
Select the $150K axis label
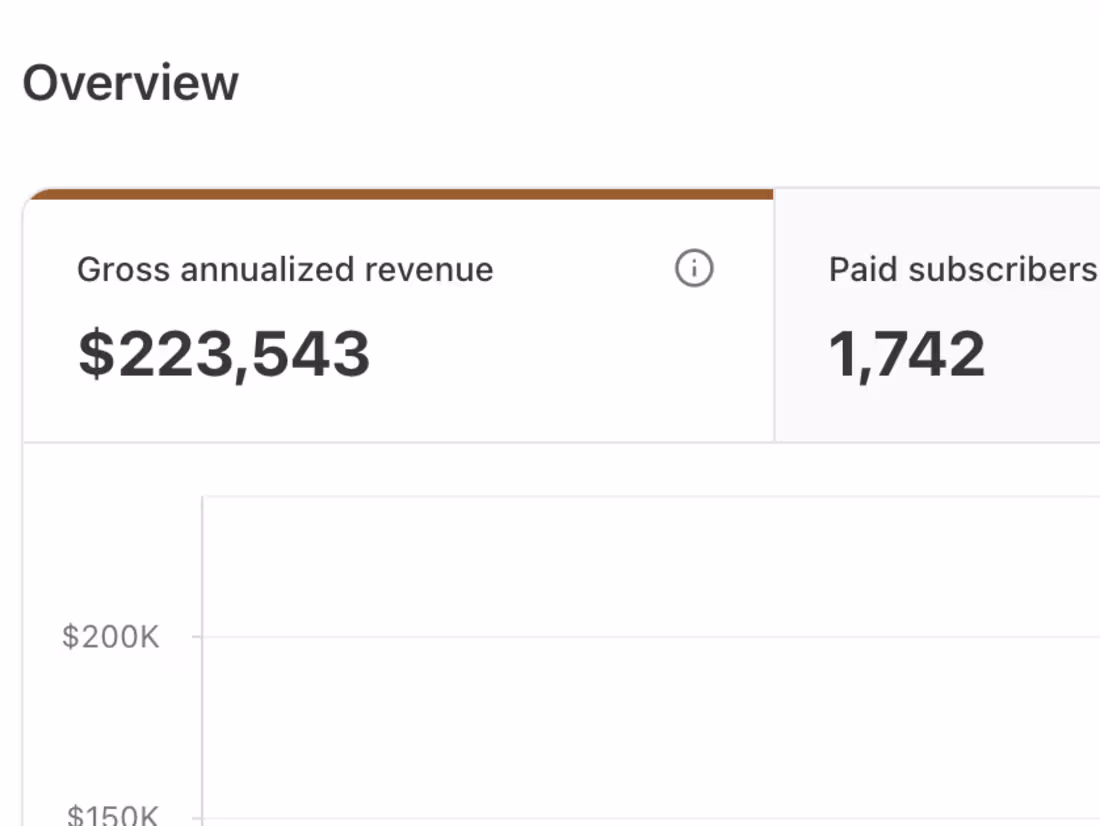pos(112,815)
